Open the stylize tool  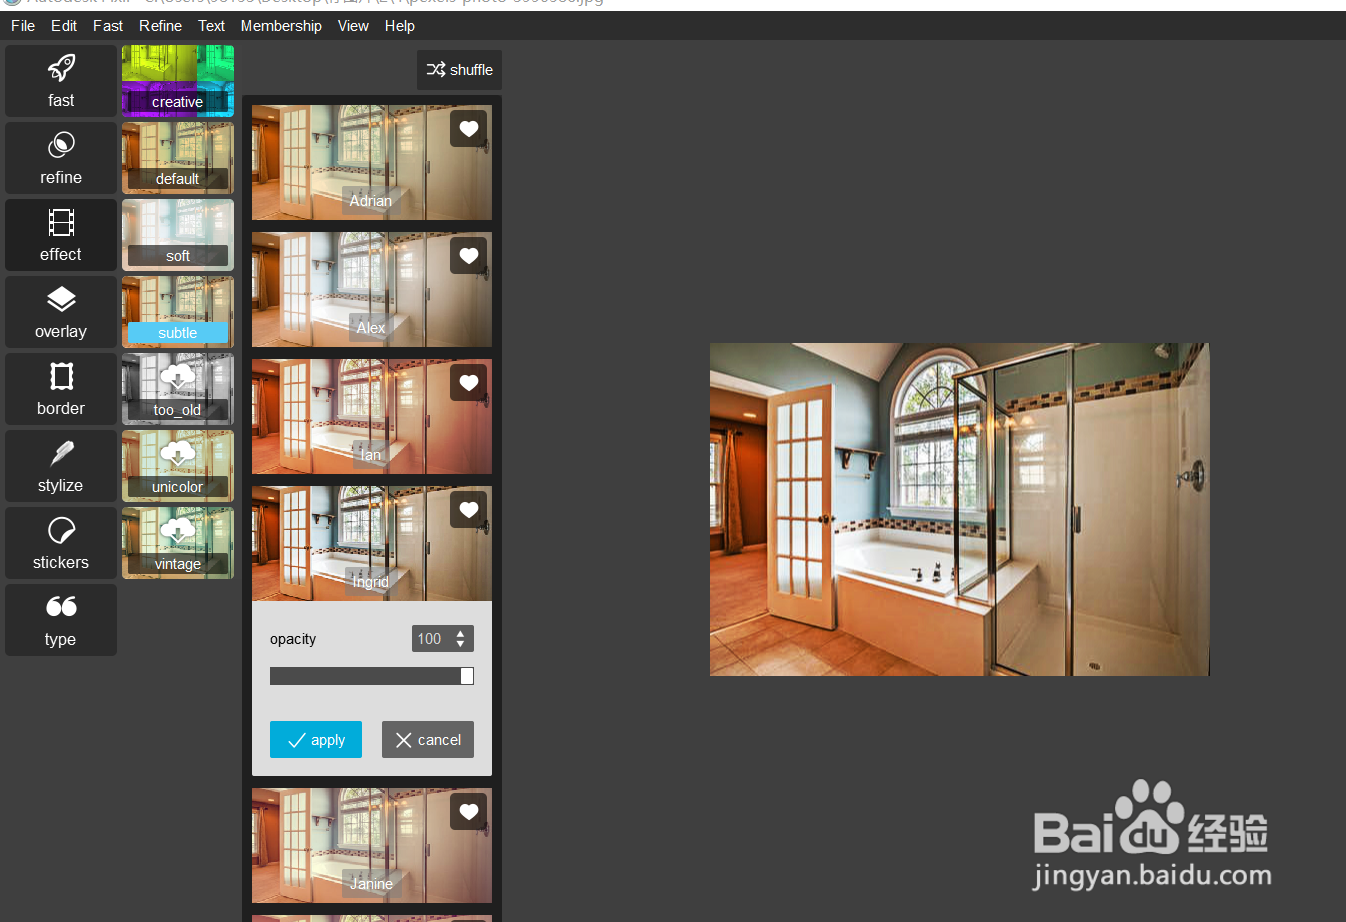[x=61, y=466]
